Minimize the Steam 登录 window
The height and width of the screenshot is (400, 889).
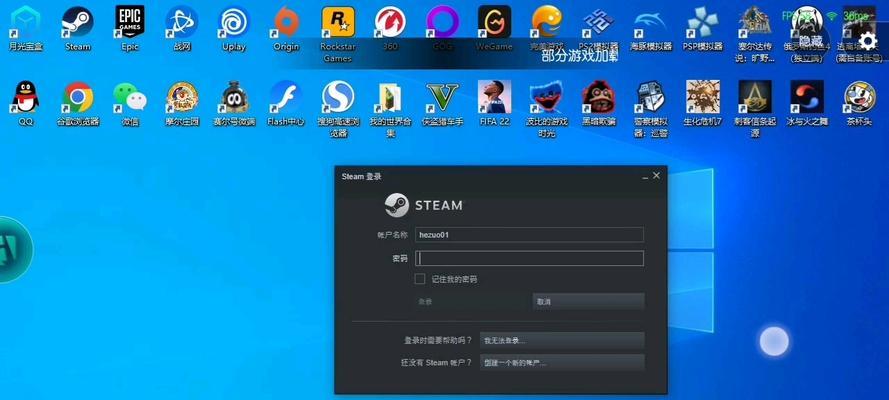pos(645,177)
